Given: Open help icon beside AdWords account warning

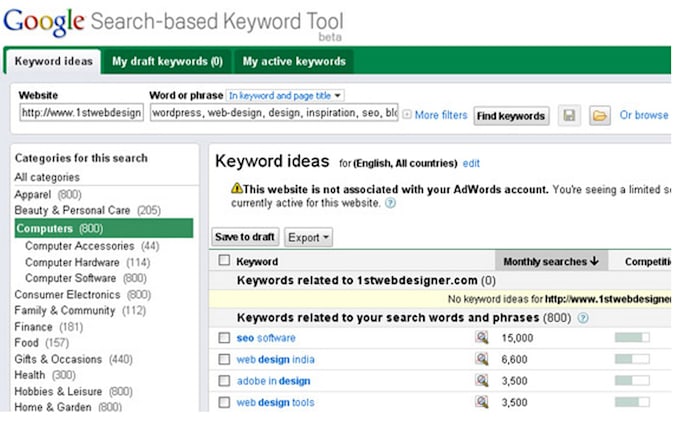Looking at the screenshot, I should tap(390, 203).
